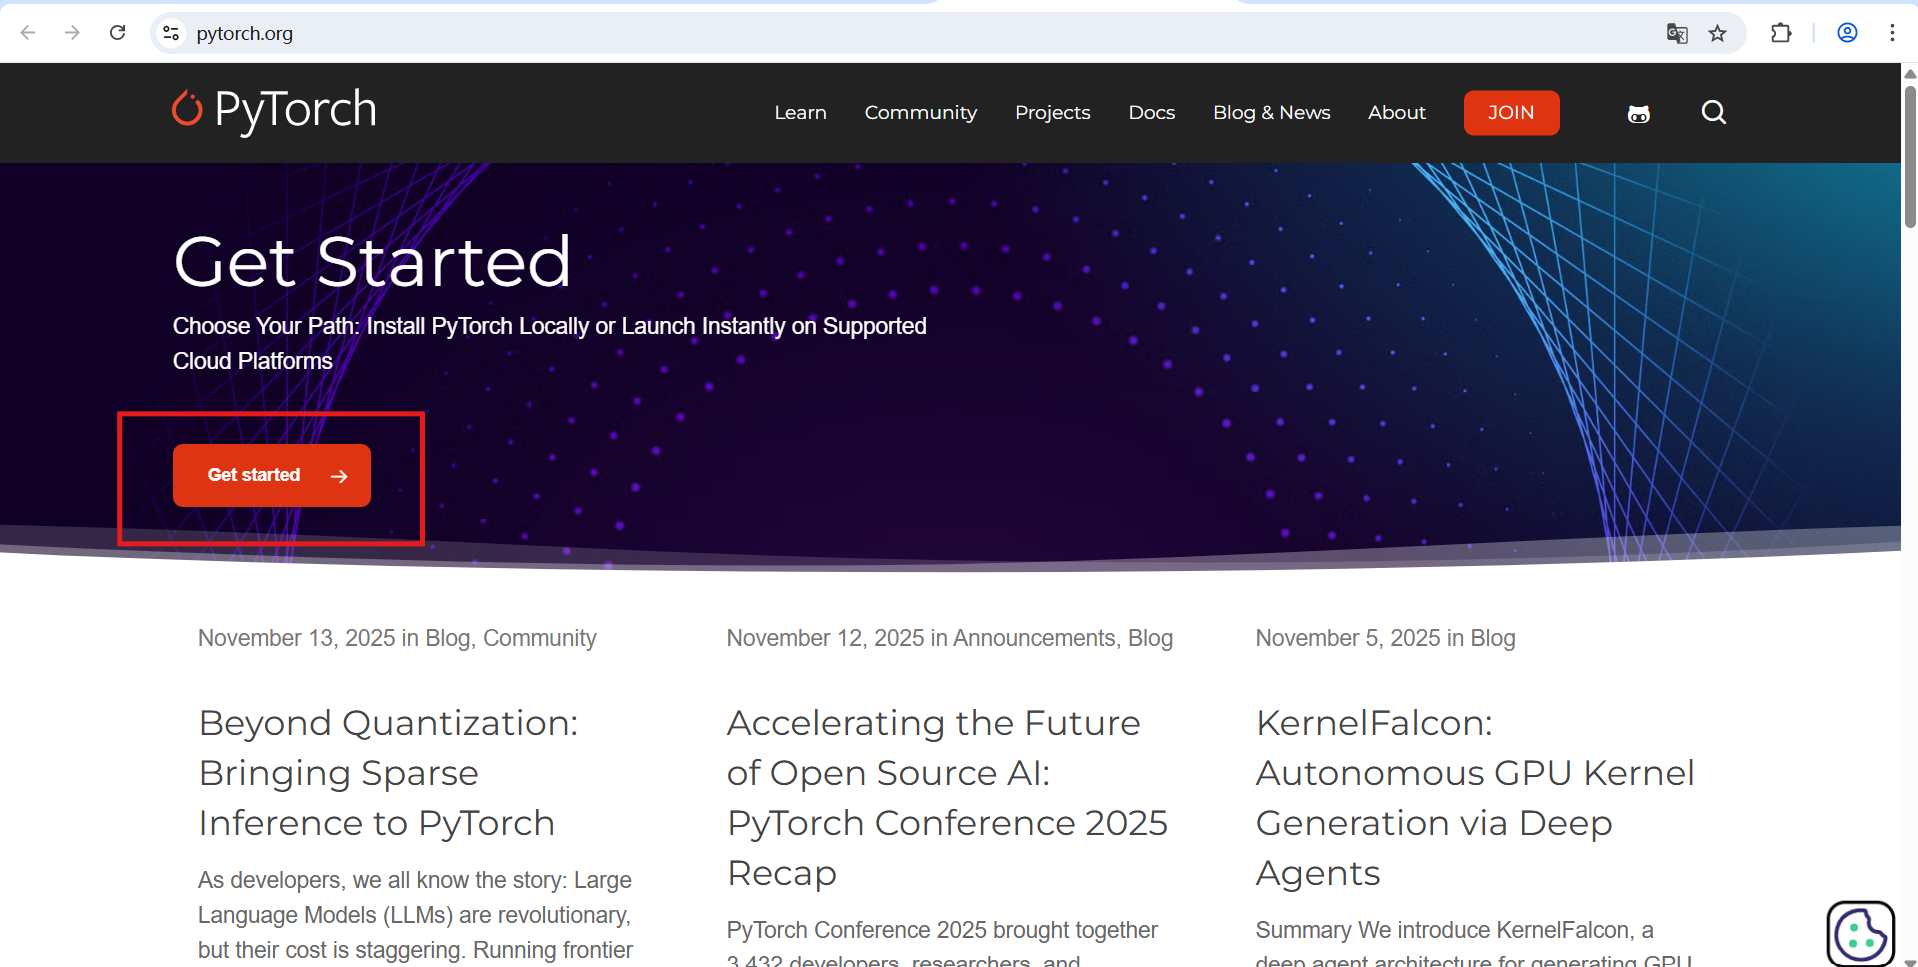Click the 'As developers, we all know' excerpt

415,915
